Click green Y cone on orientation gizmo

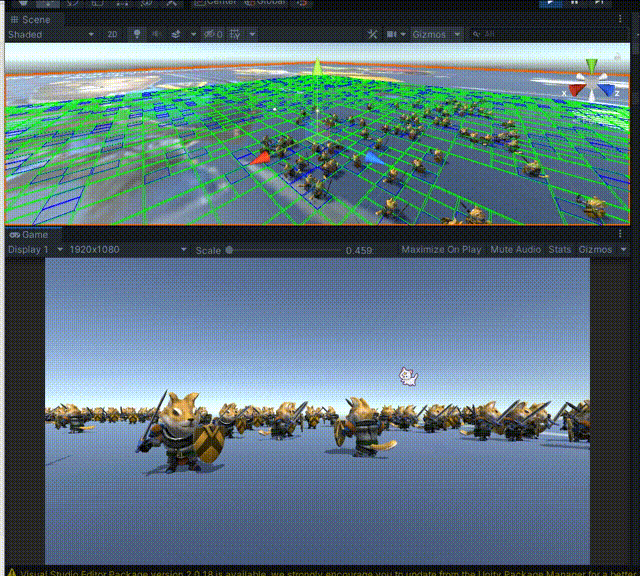[x=591, y=65]
